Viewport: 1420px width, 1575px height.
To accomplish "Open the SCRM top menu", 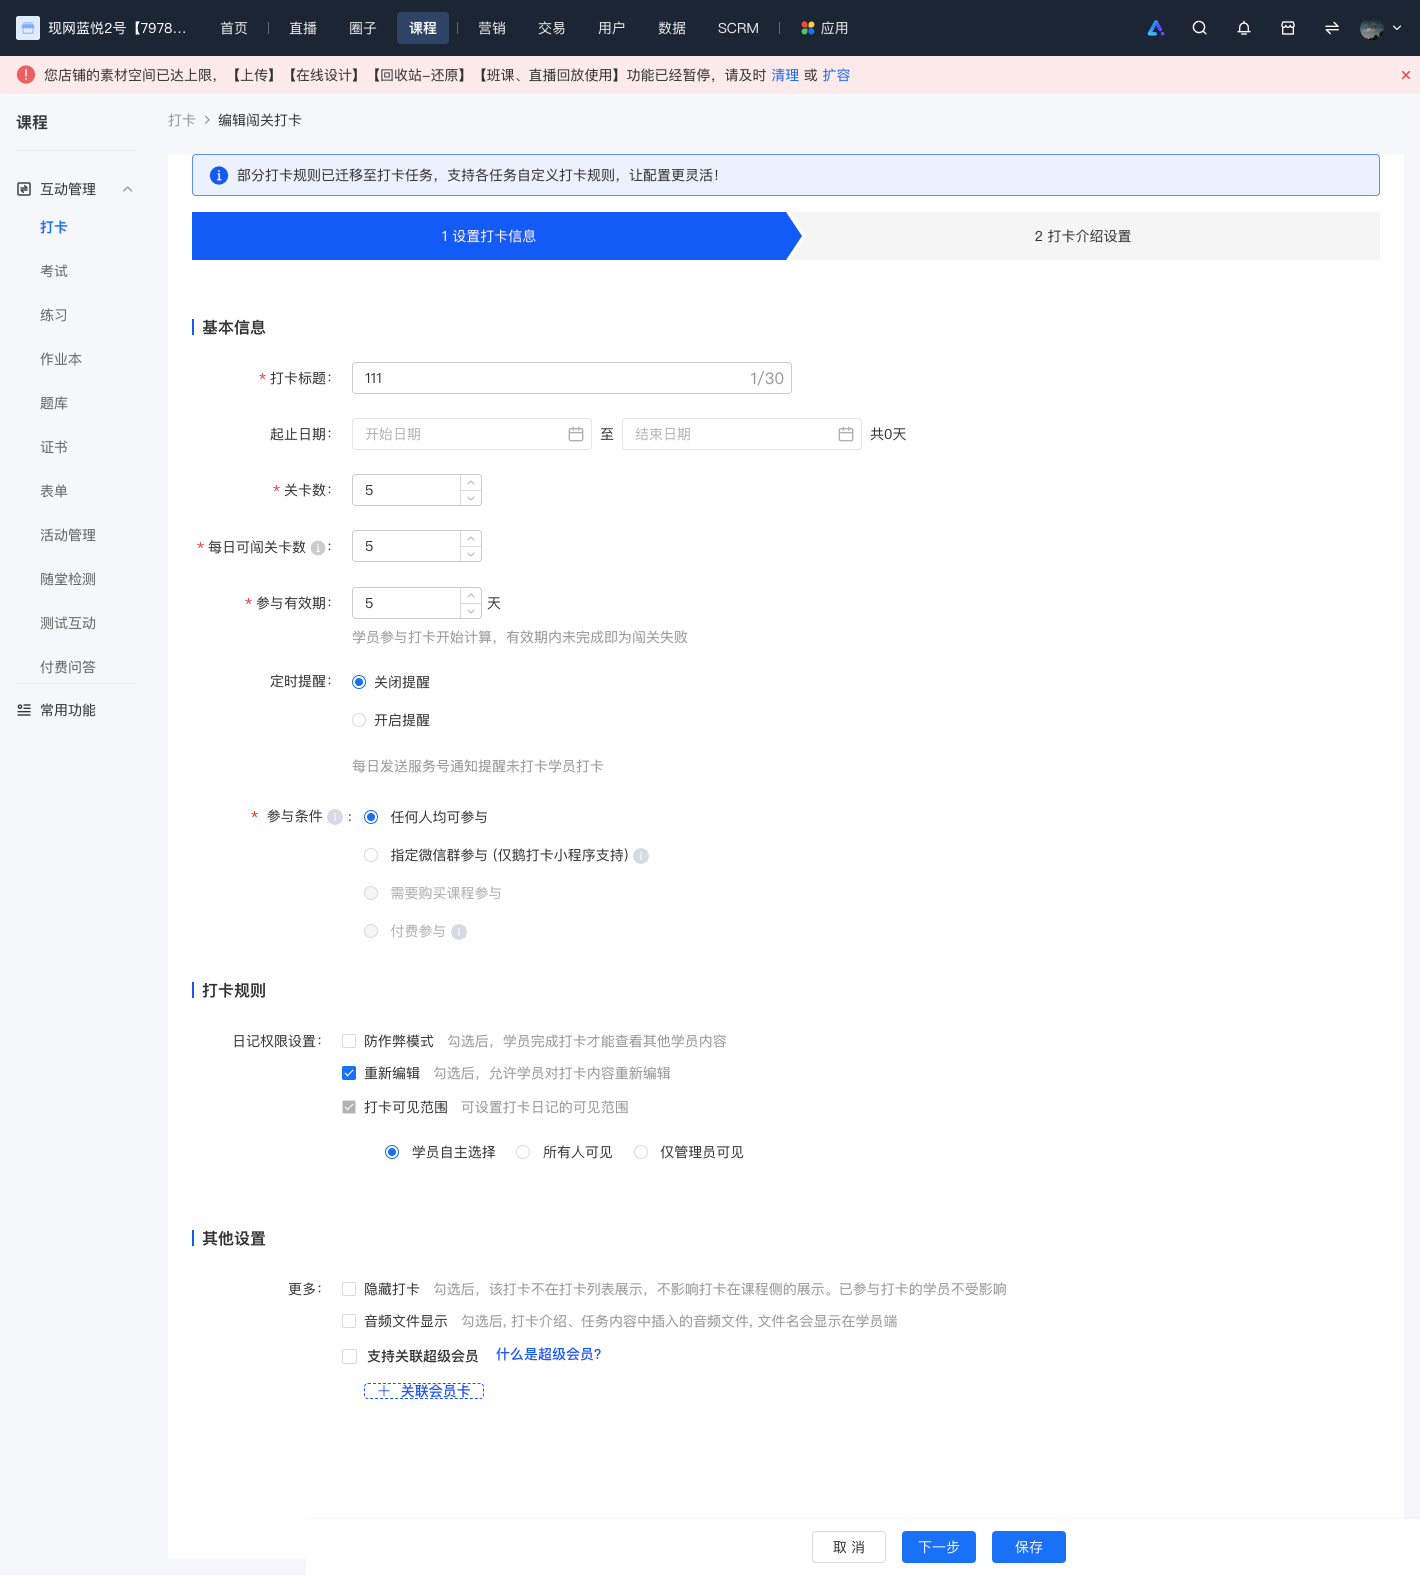I will 738,28.
